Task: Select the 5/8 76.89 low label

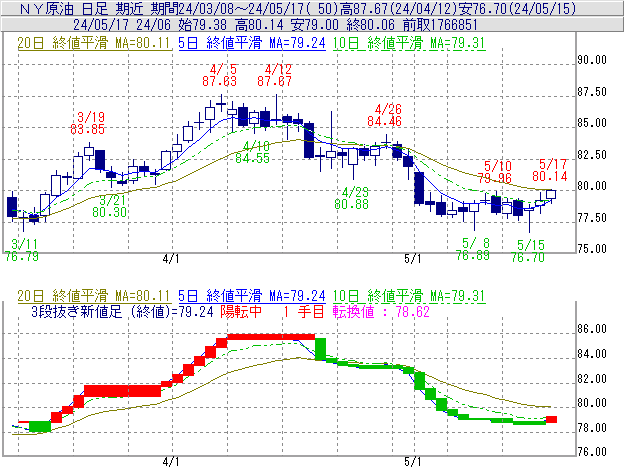Action: click(473, 249)
